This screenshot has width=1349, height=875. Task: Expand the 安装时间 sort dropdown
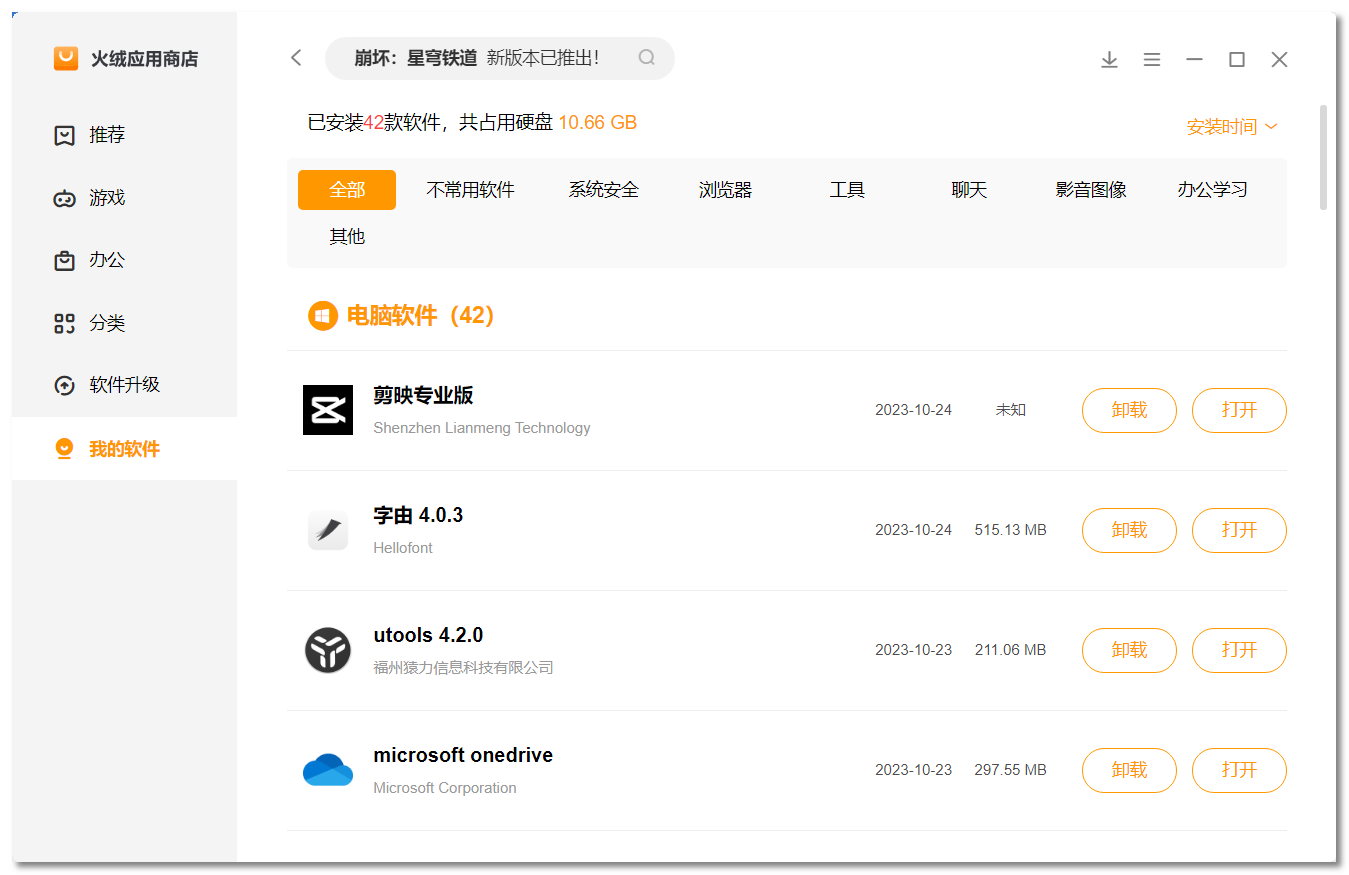pos(1232,127)
